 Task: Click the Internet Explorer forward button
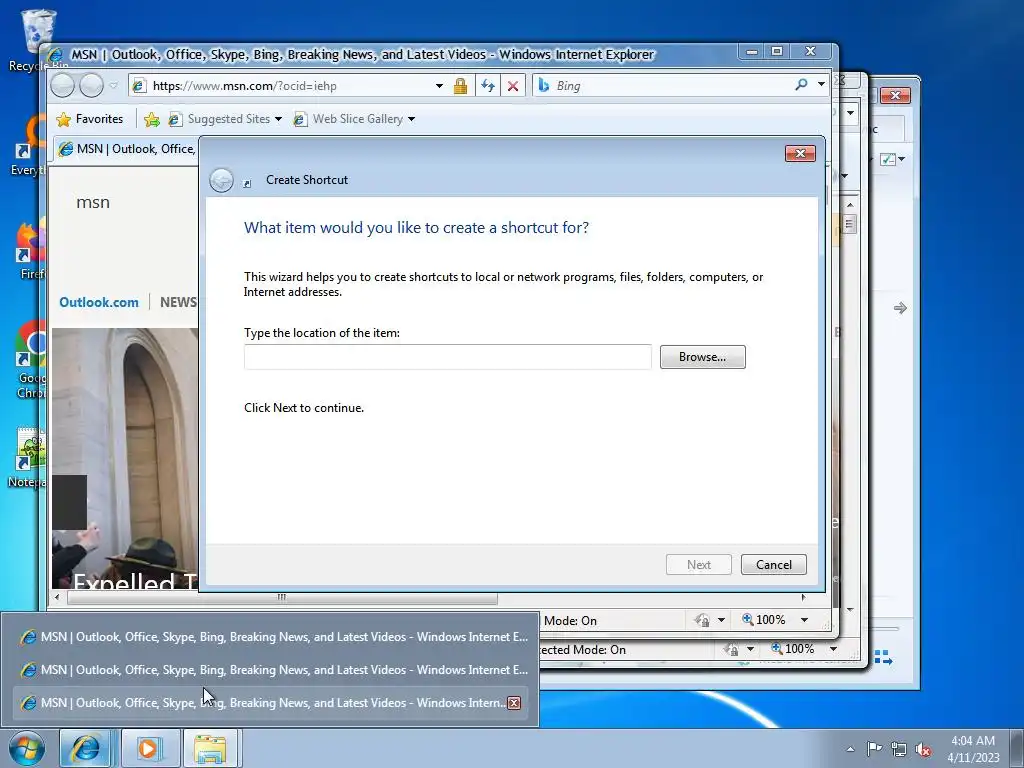91,86
